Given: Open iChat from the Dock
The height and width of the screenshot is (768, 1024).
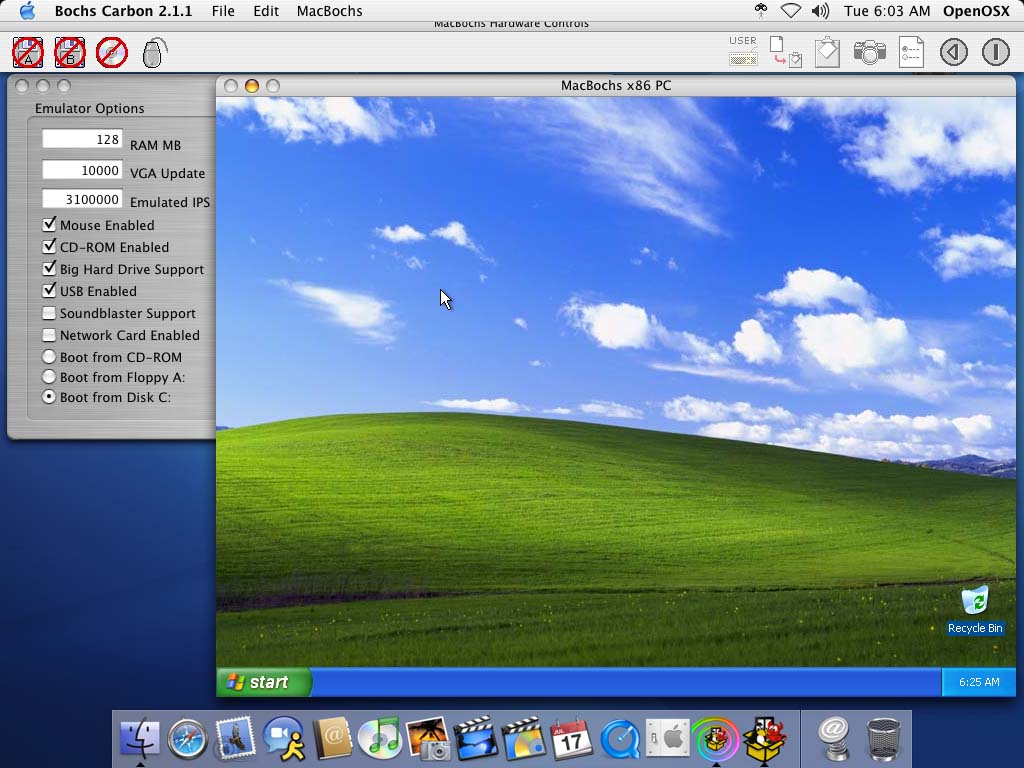Looking at the screenshot, I should pyautogui.click(x=283, y=739).
